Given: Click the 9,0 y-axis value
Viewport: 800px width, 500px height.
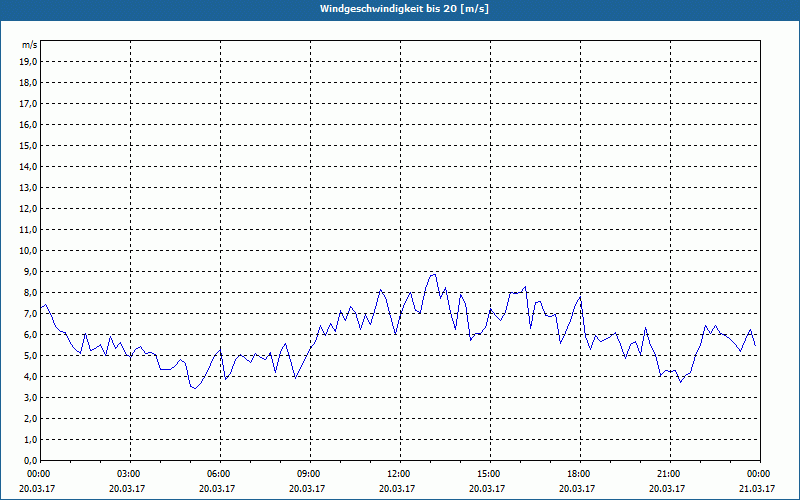Looking at the screenshot, I should pos(30,271).
